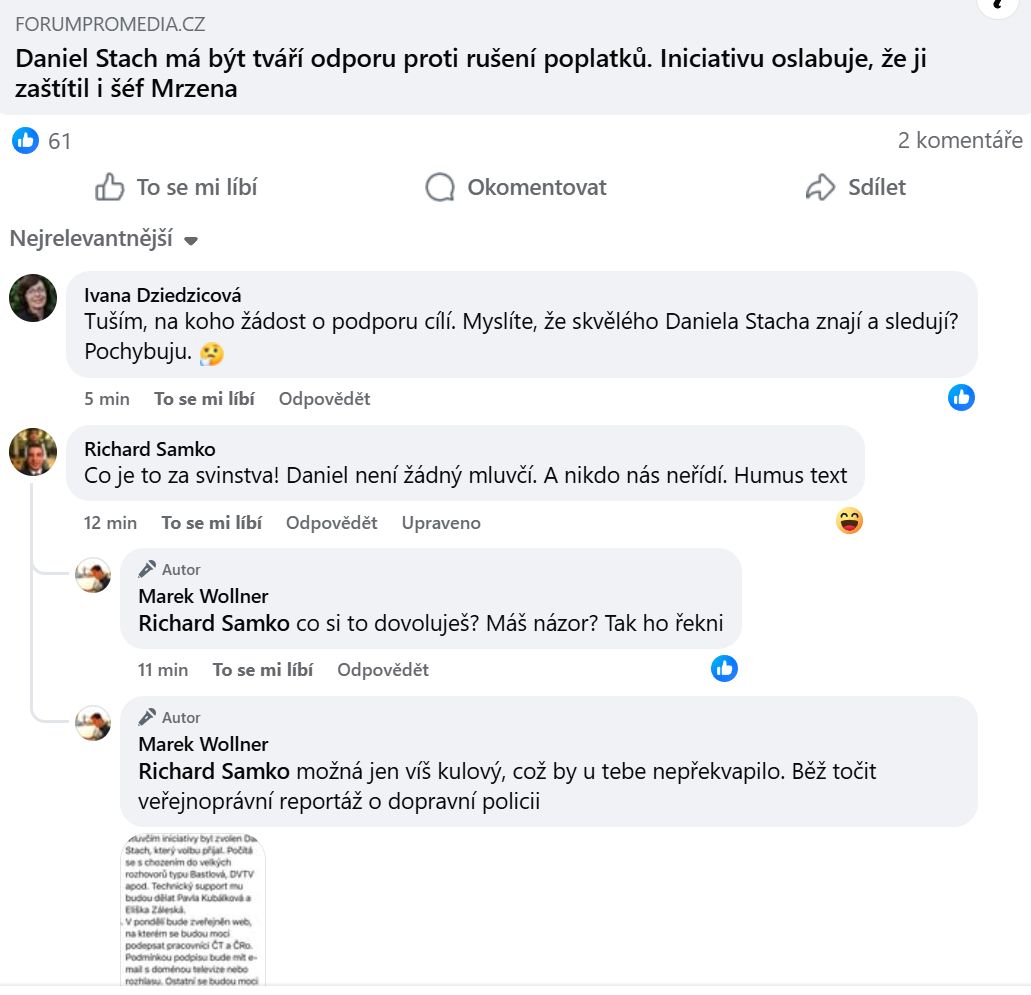Click the Sdílet share arrow icon
Image resolution: width=1031 pixels, height=995 pixels.
pos(820,187)
